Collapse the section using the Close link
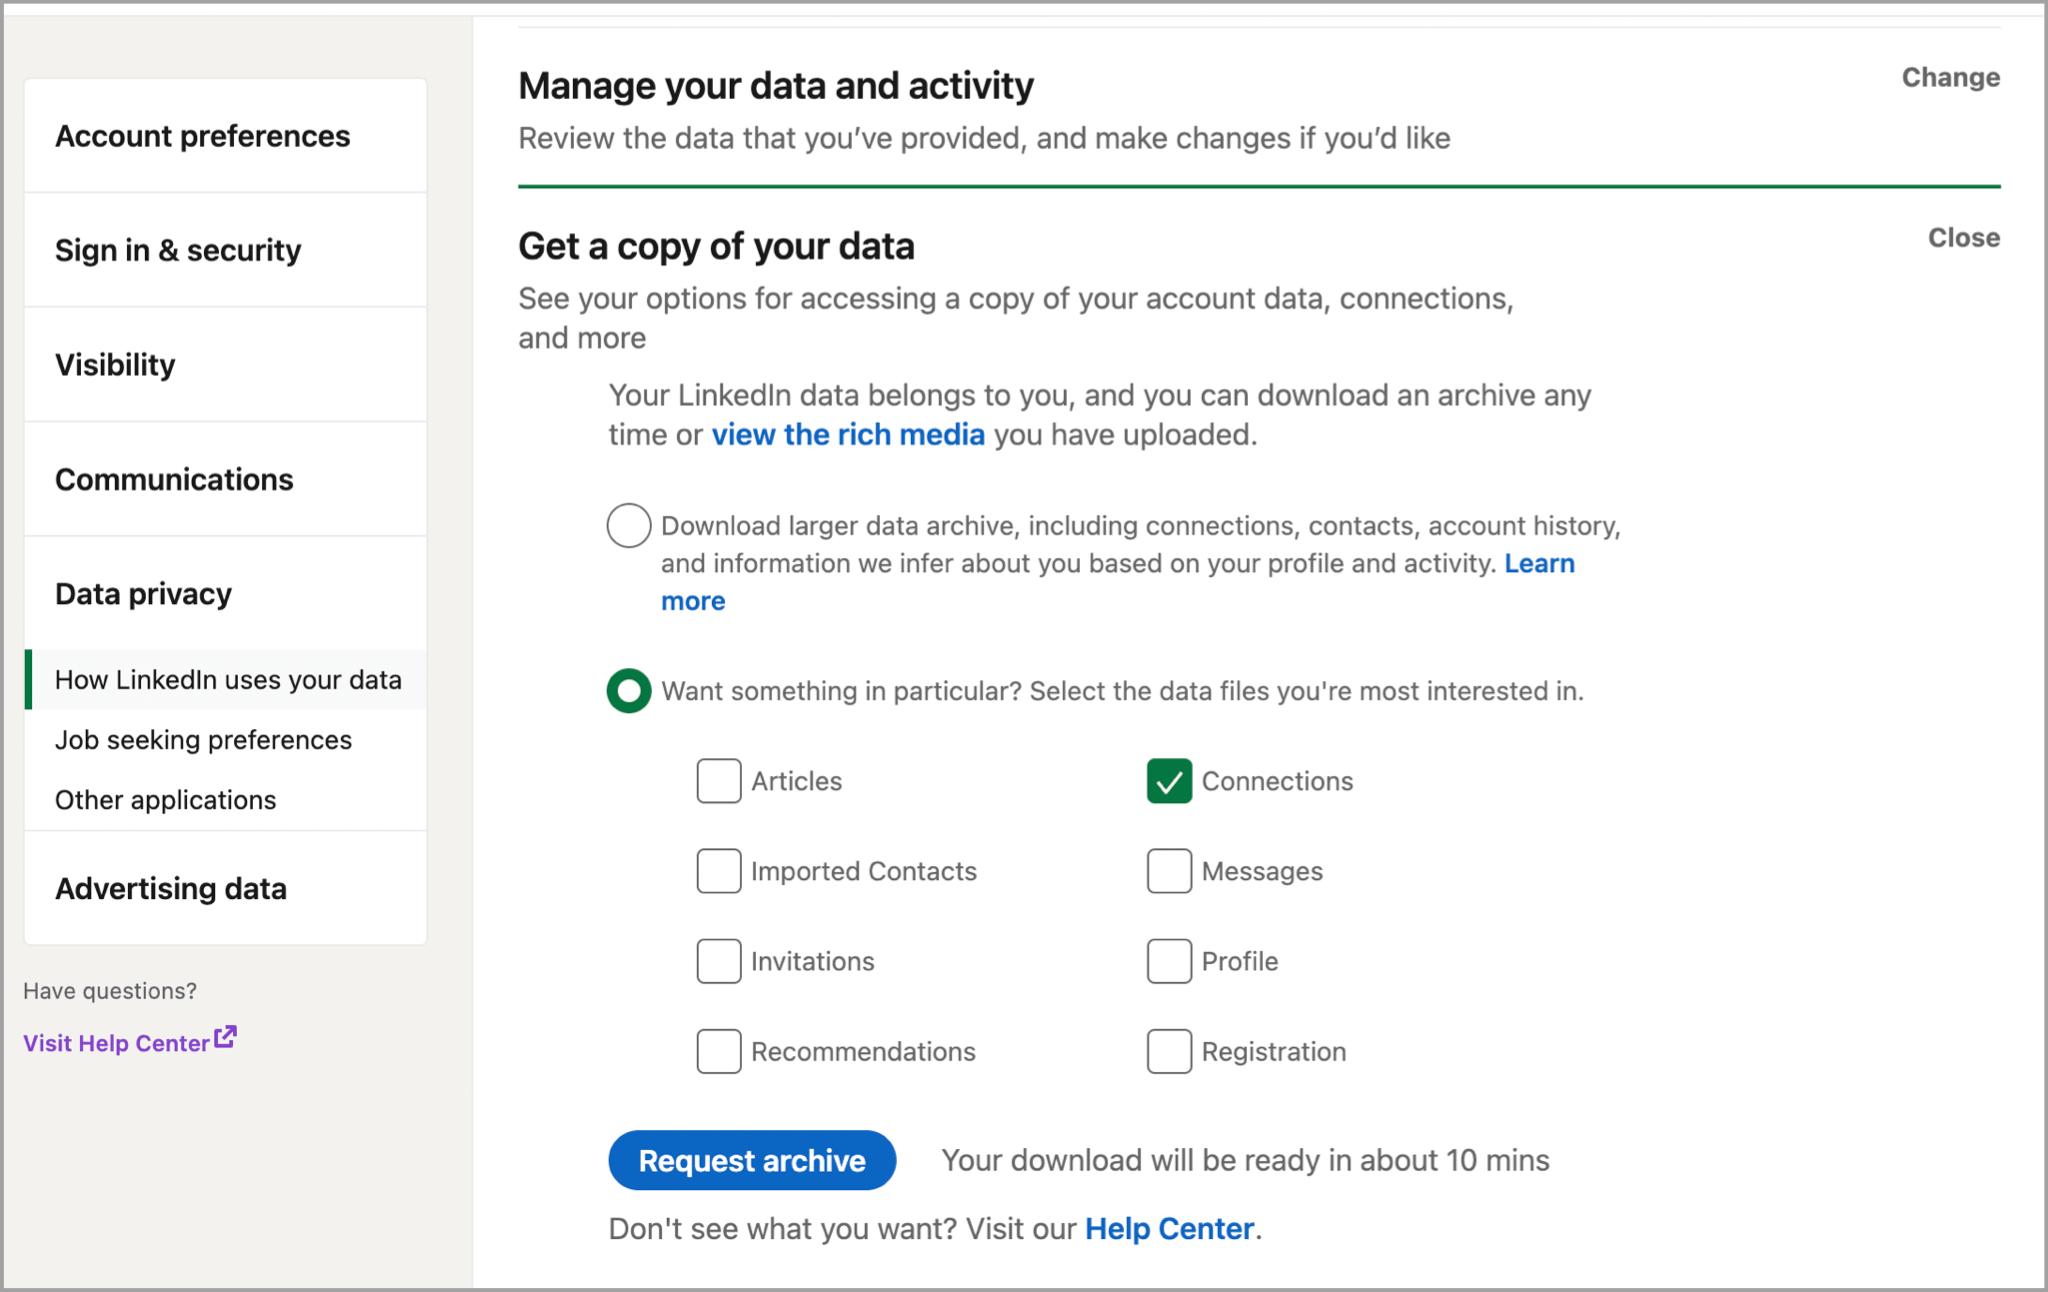The width and height of the screenshot is (2048, 1292). [x=1963, y=238]
